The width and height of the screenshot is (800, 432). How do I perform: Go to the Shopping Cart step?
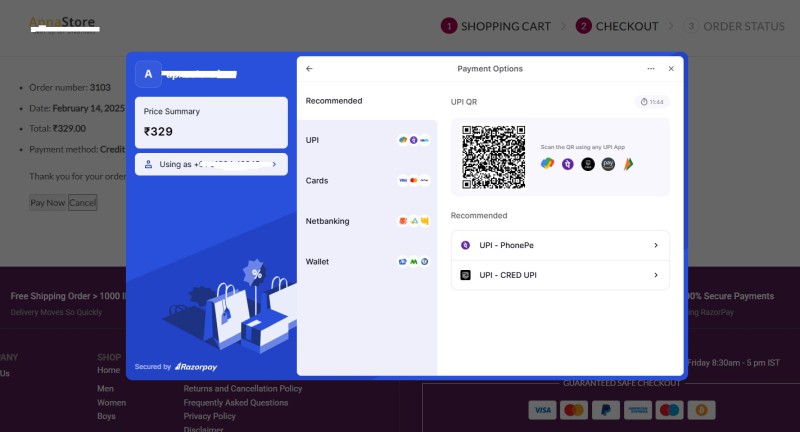(x=496, y=26)
